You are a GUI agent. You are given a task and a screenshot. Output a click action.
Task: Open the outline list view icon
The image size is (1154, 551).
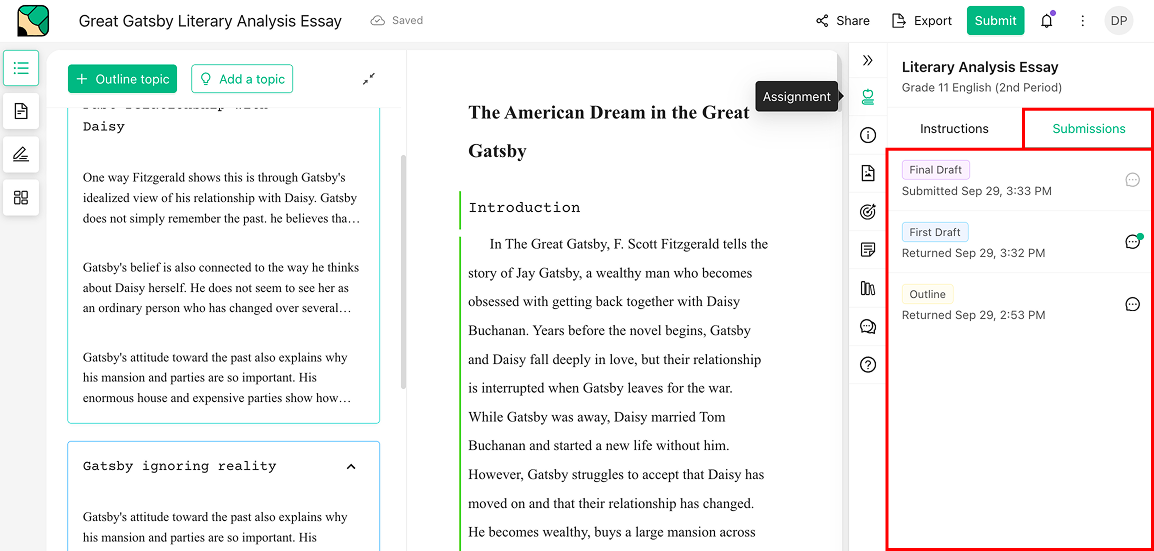(x=21, y=68)
